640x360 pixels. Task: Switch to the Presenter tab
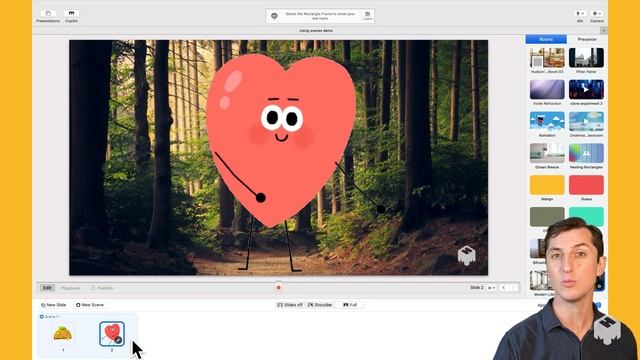pyautogui.click(x=587, y=39)
